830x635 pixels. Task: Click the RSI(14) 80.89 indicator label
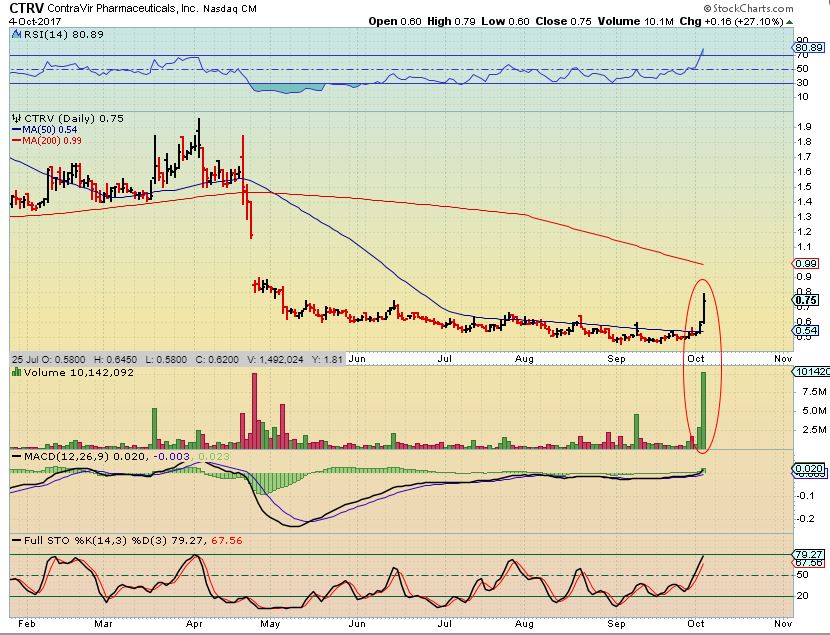tap(62, 34)
